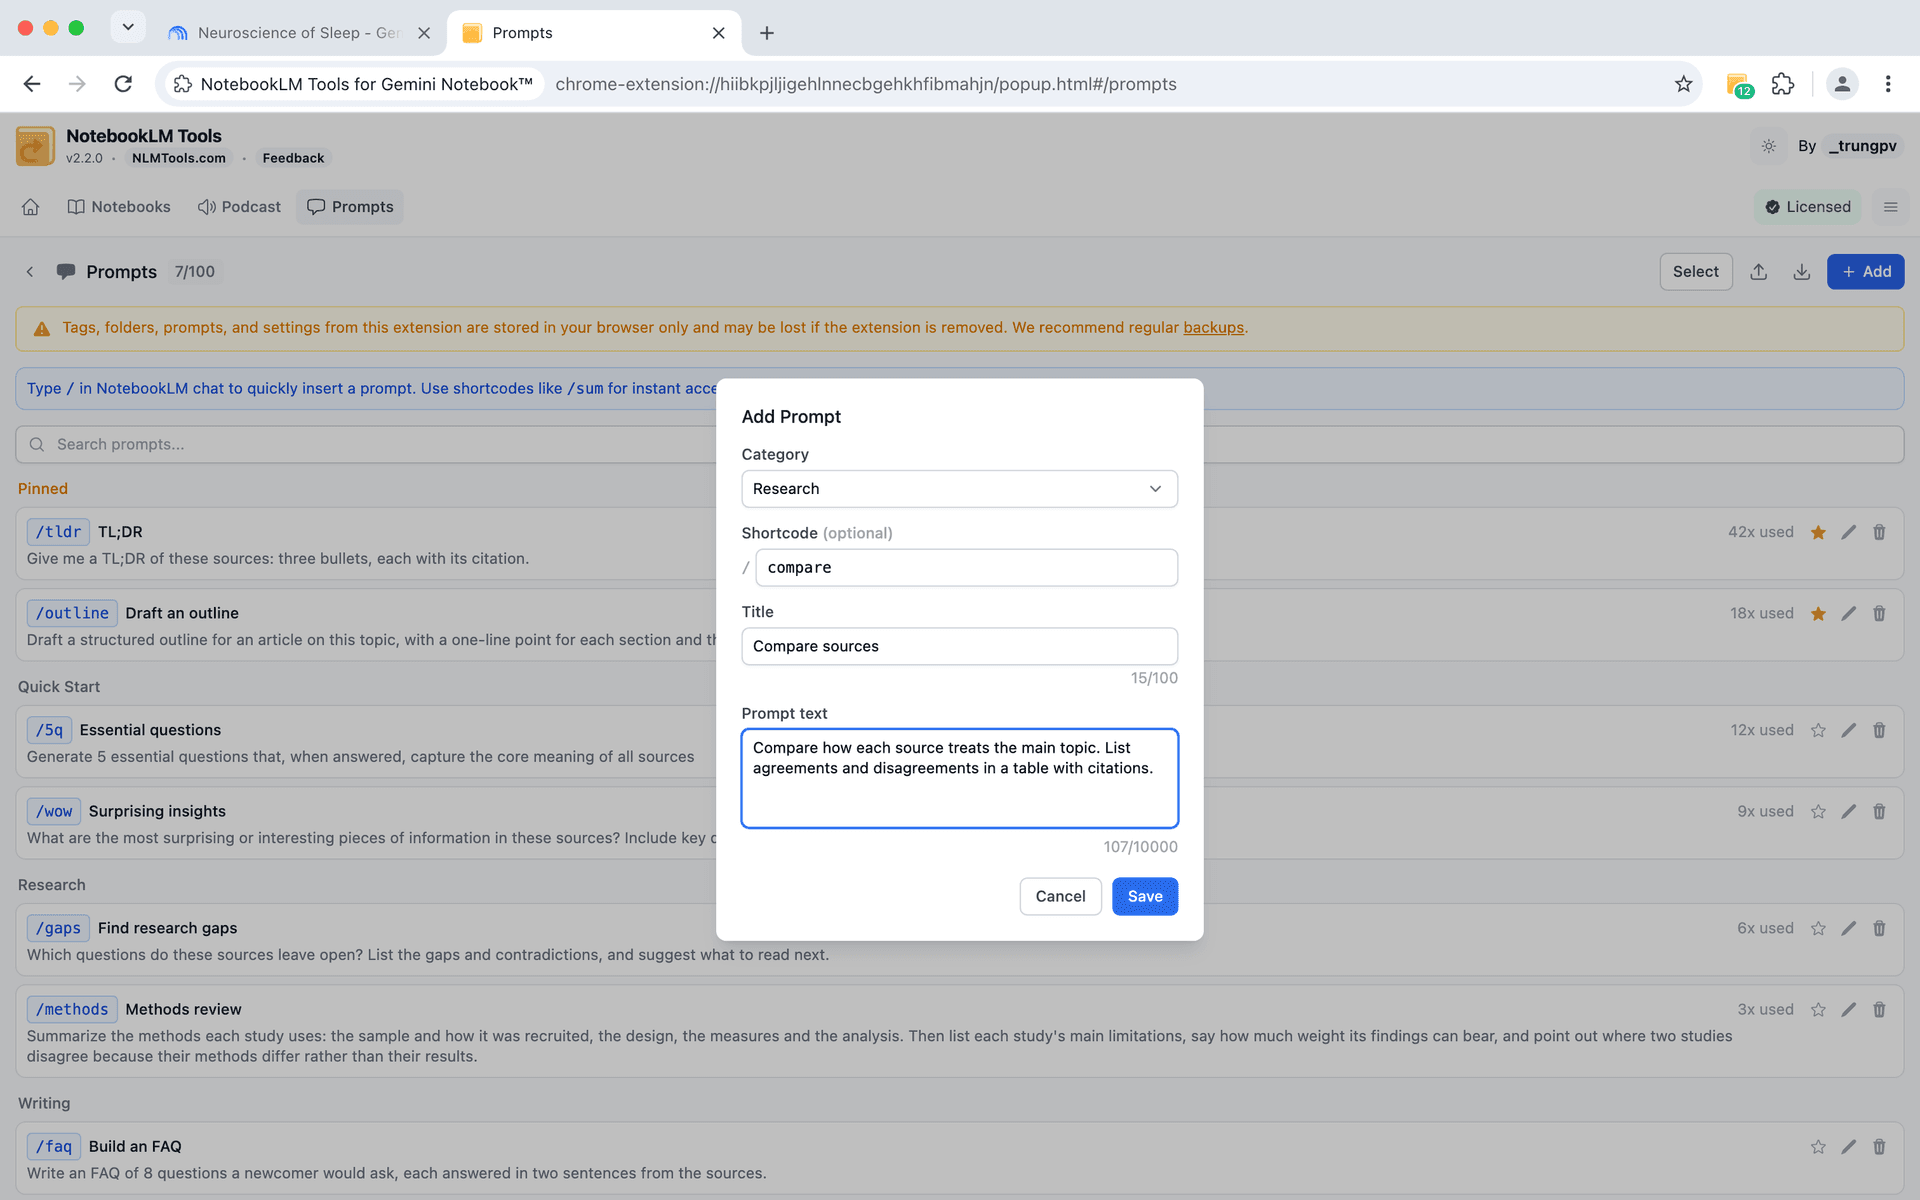Open Chrome extensions puzzle icon
The image size is (1920, 1200).
point(1783,84)
